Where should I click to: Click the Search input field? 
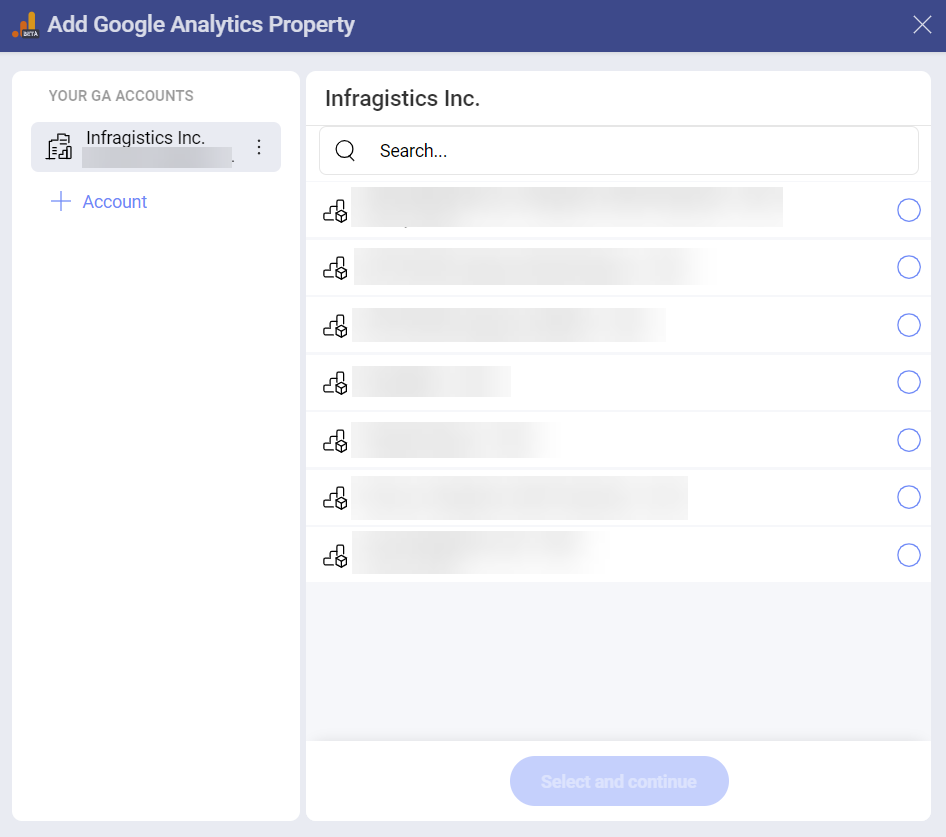pyautogui.click(x=618, y=150)
